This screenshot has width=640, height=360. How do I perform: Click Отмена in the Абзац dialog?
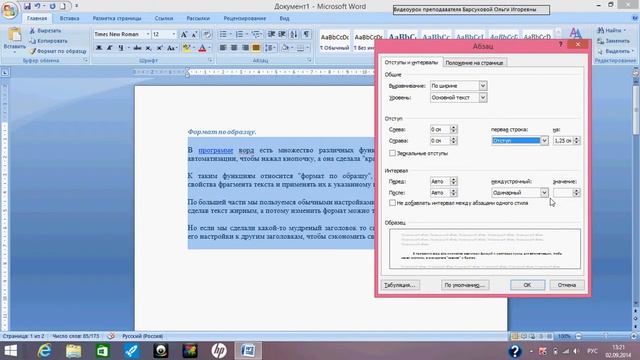point(567,285)
